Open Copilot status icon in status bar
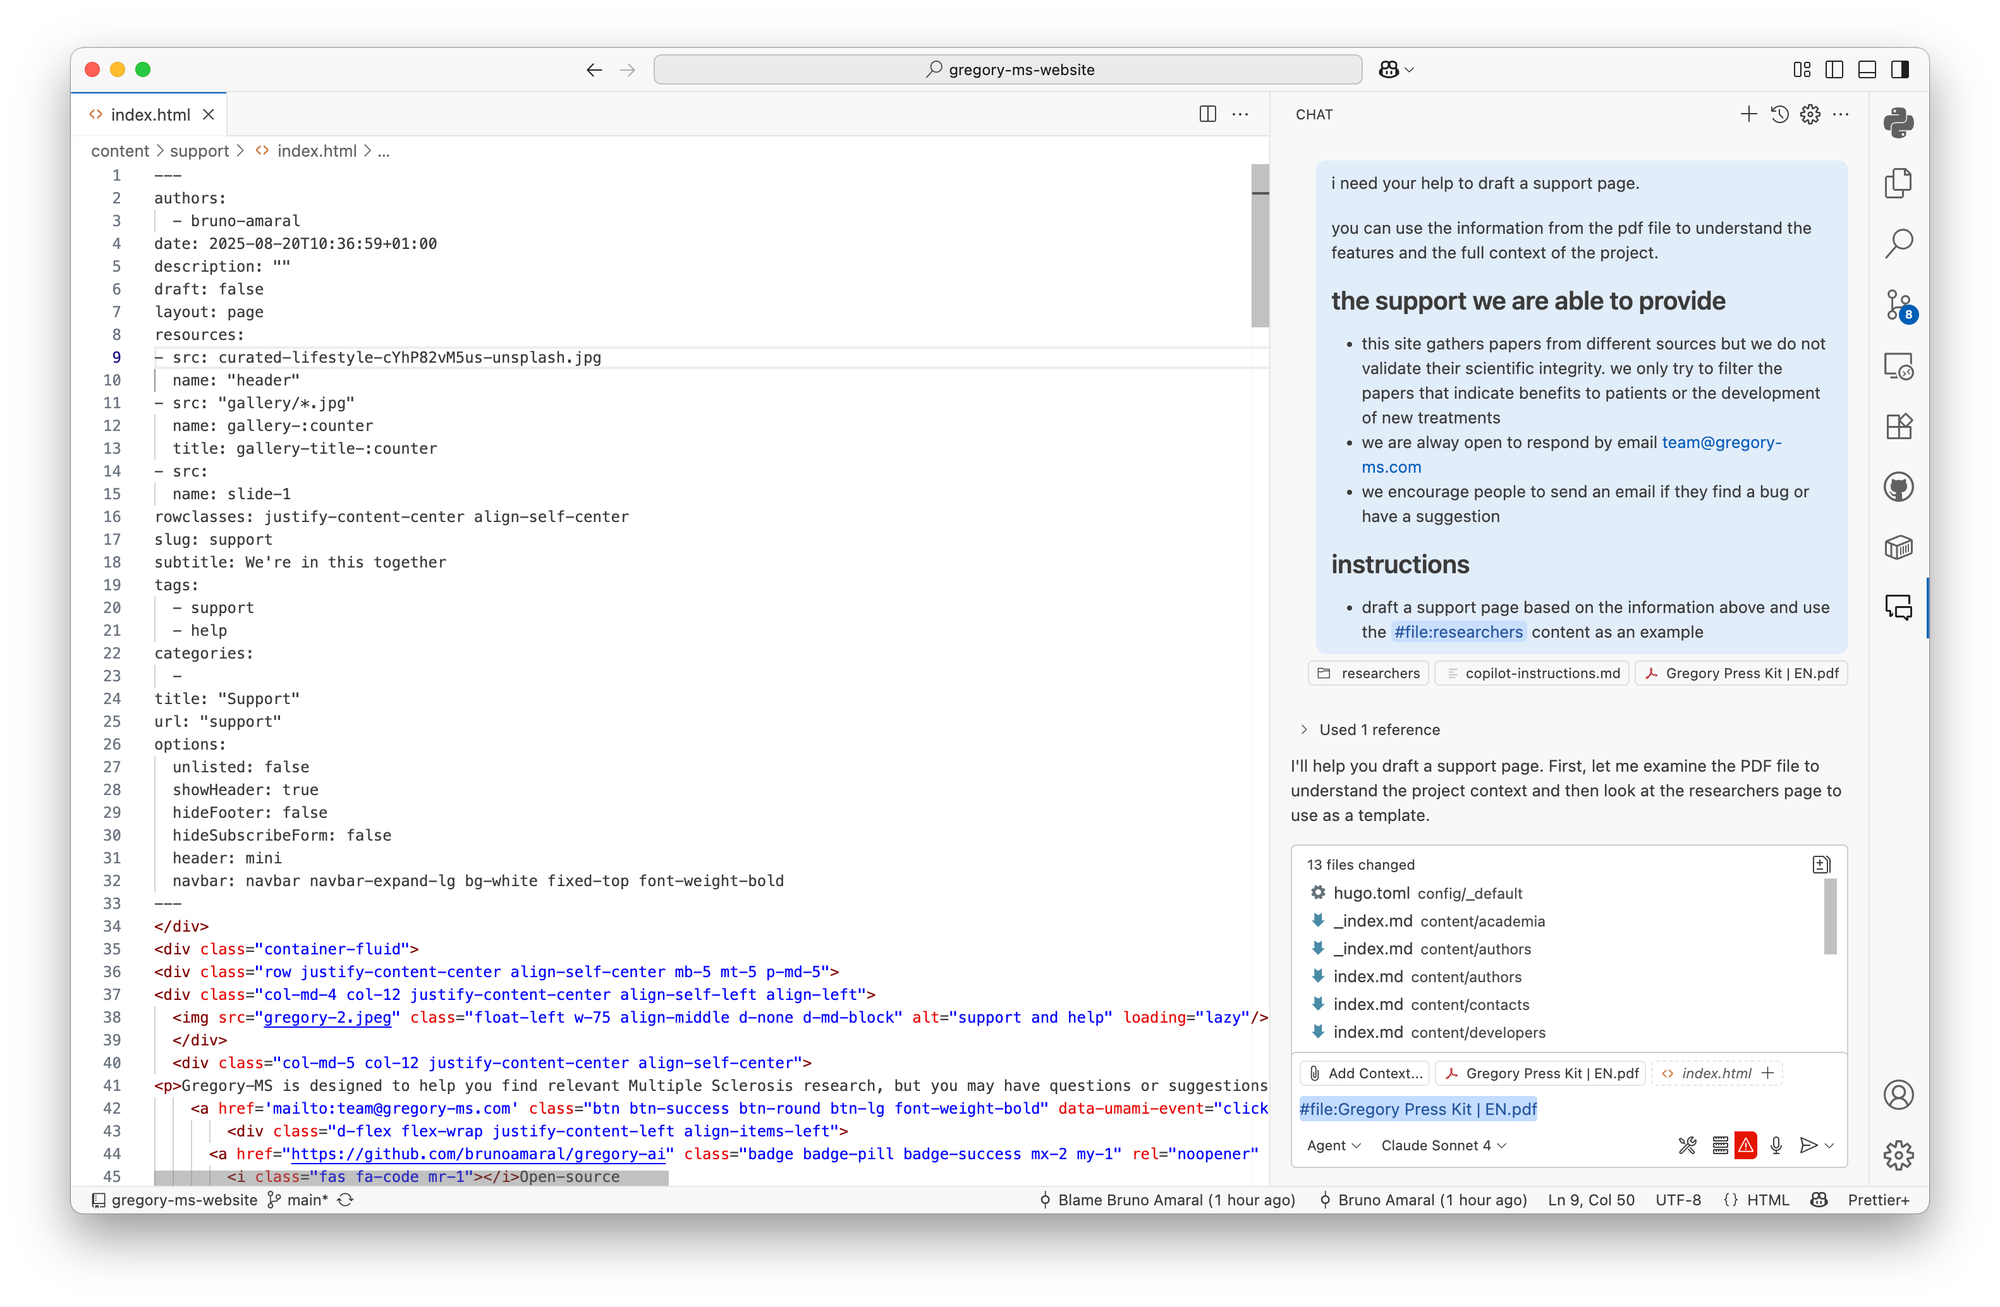Image resolution: width=2000 pixels, height=1307 pixels. tap(1819, 1200)
